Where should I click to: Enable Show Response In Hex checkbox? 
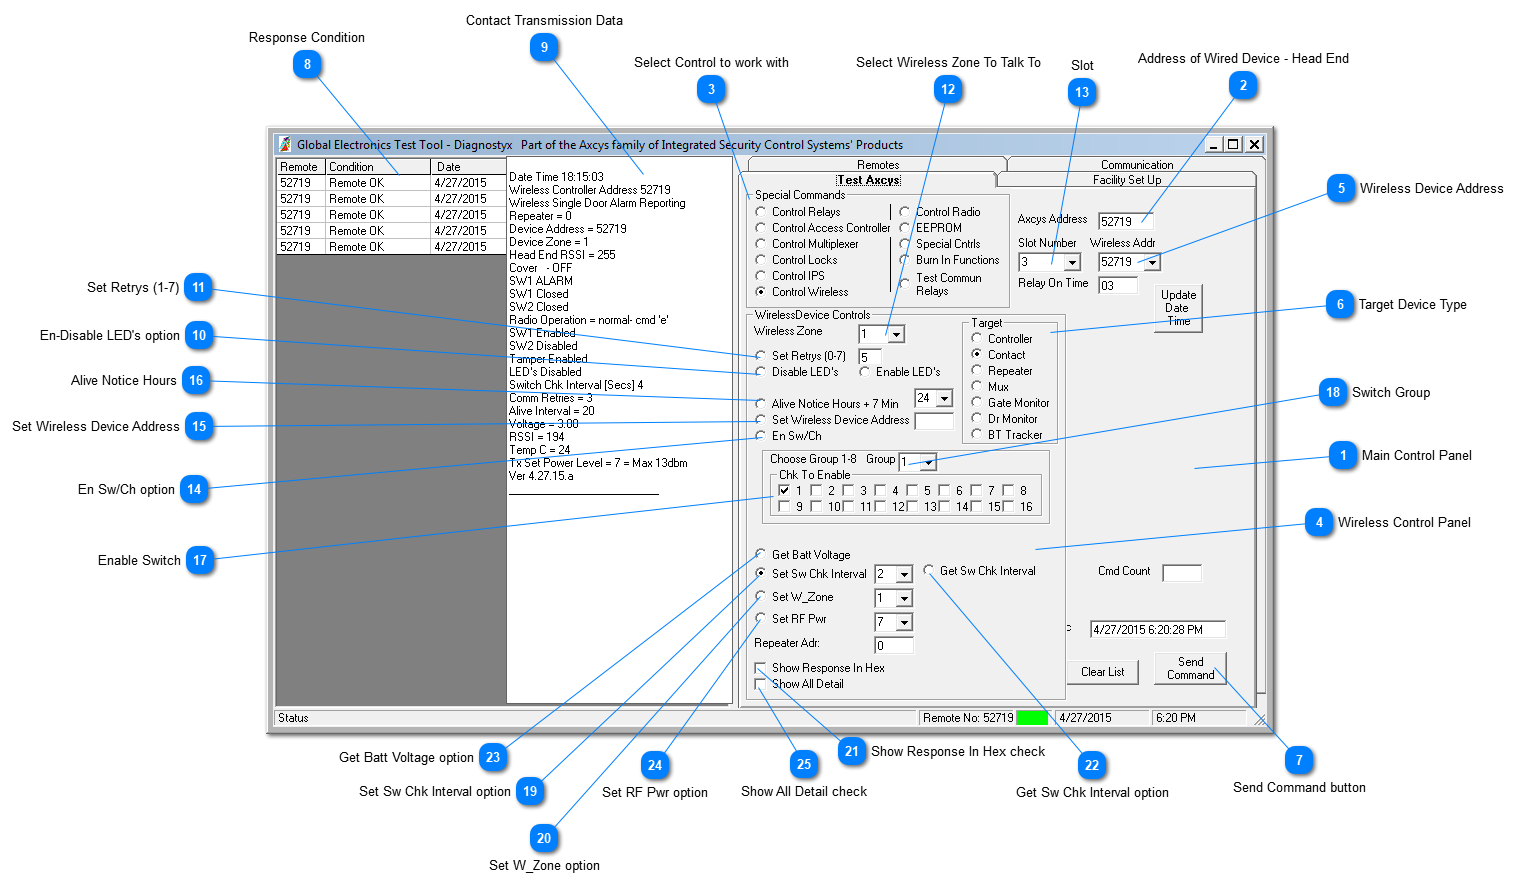(761, 668)
